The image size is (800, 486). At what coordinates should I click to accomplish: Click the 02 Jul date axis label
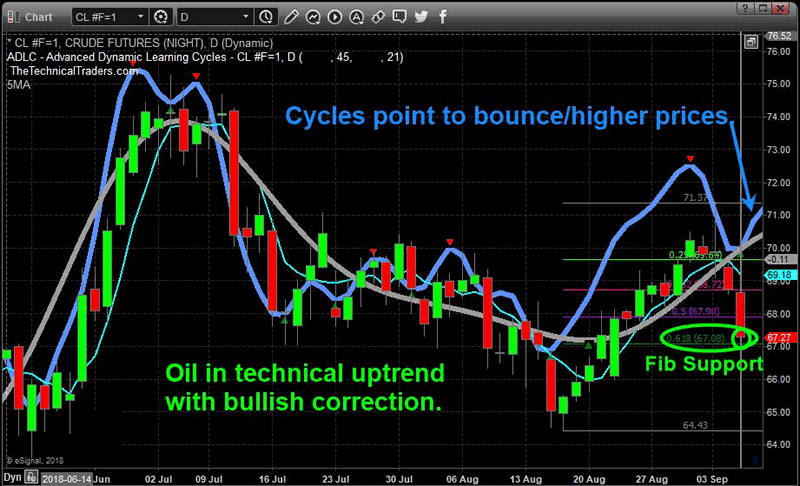158,479
